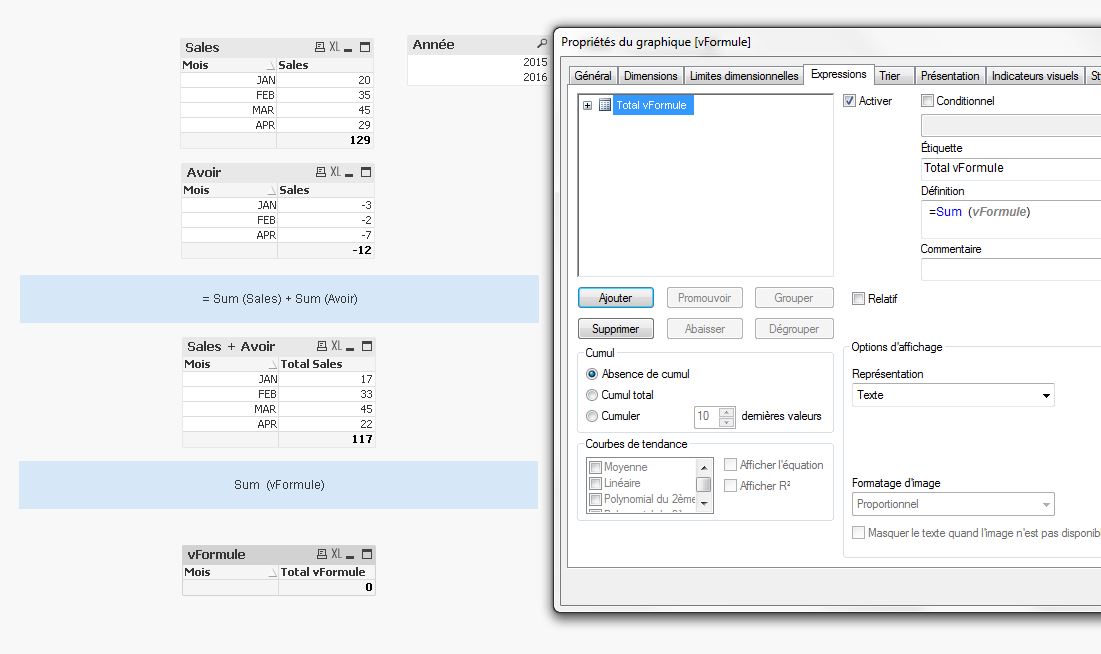Screen dimensions: 1101x654
Task: Switch to the Présentation tab
Action: point(949,76)
